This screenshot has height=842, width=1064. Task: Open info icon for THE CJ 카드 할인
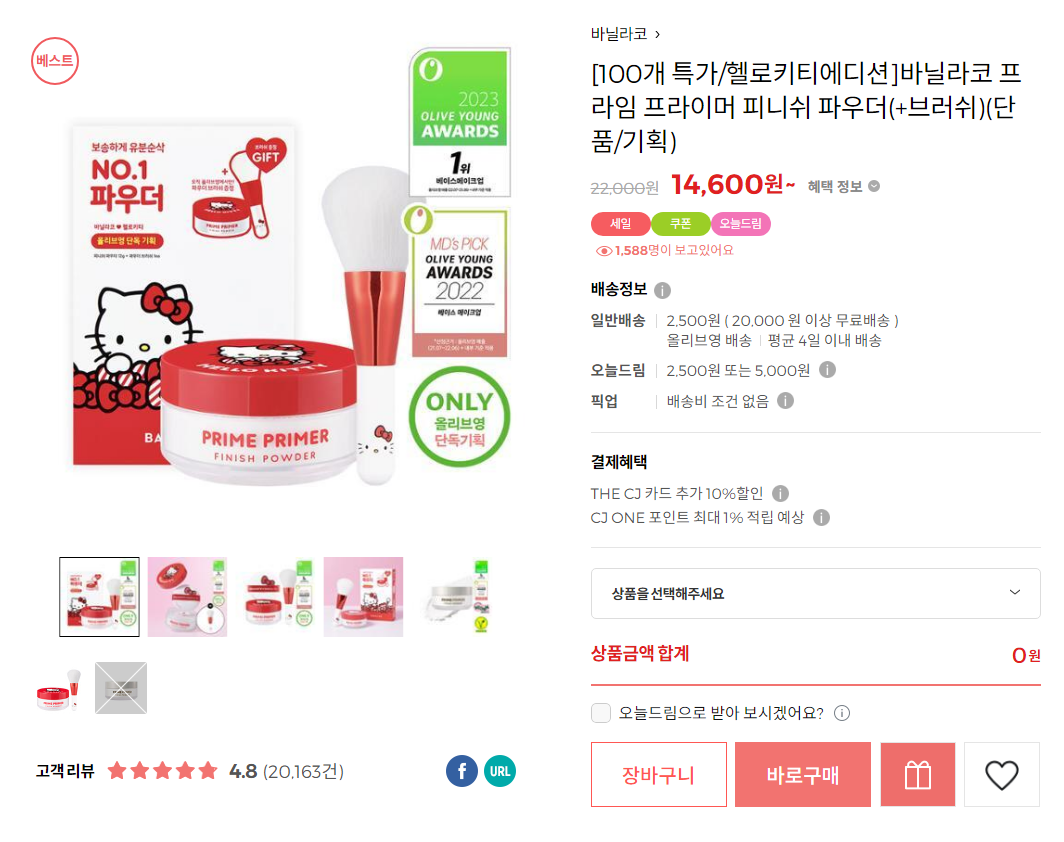780,493
